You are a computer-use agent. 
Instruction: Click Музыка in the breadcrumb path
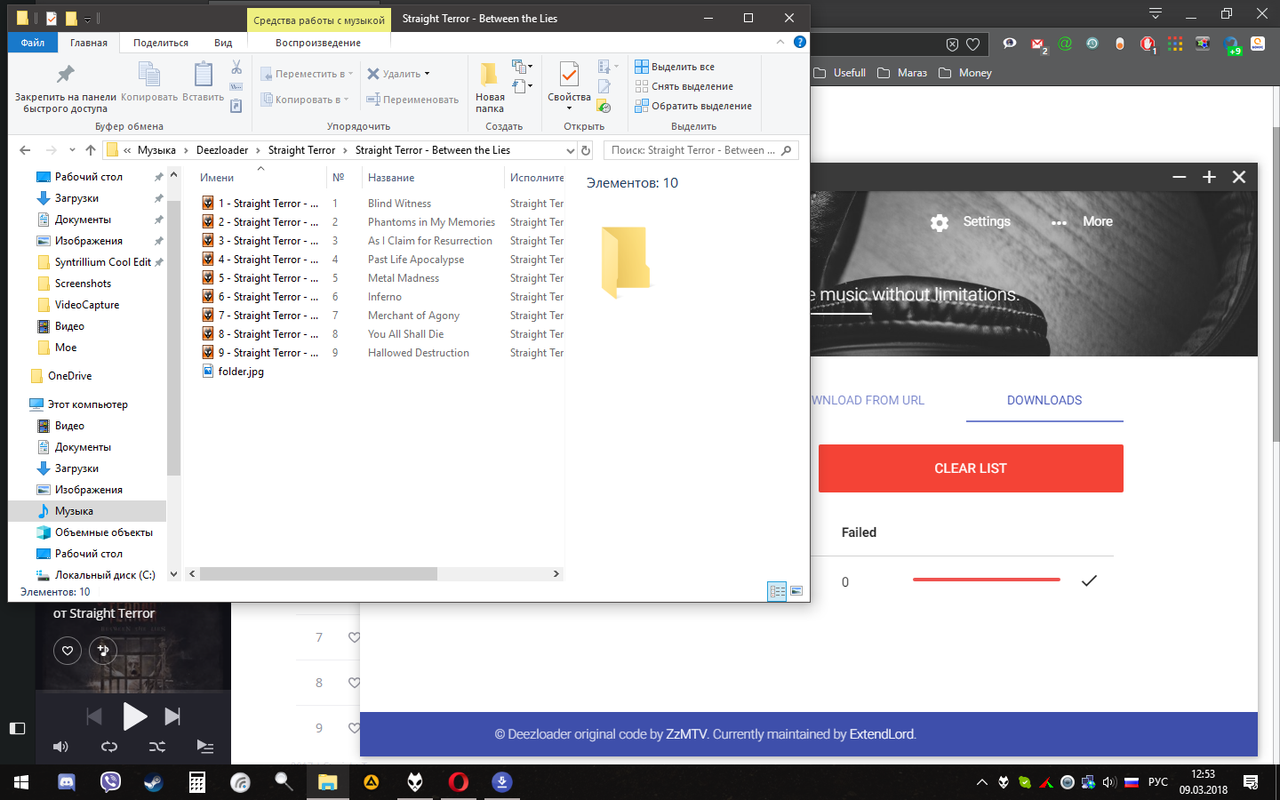pyautogui.click(x=156, y=150)
